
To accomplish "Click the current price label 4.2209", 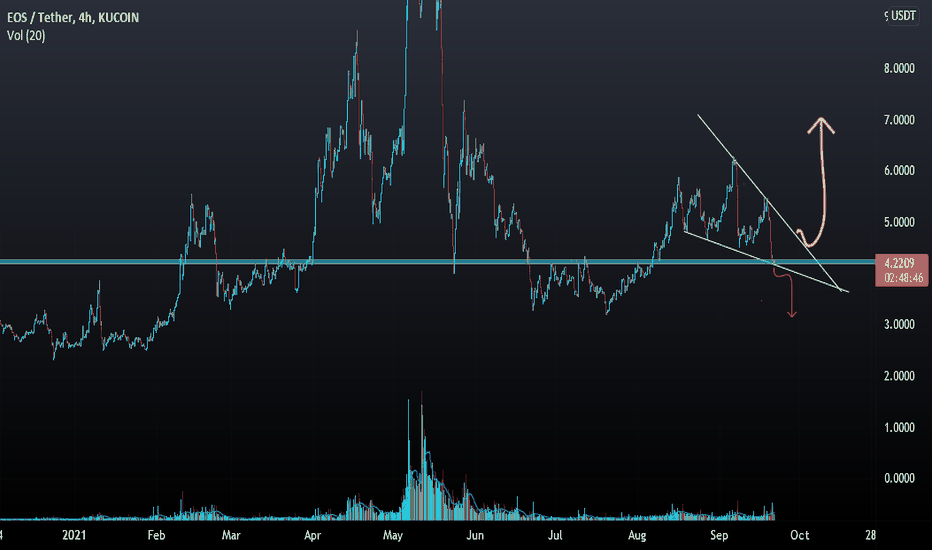I will (x=899, y=263).
